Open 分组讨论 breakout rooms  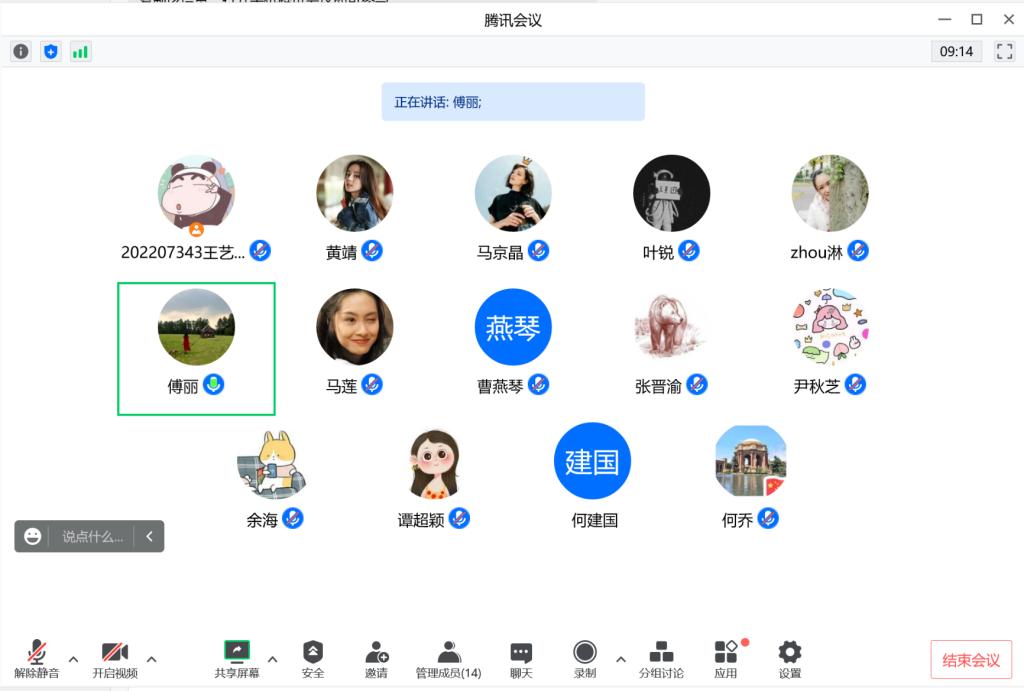661,659
